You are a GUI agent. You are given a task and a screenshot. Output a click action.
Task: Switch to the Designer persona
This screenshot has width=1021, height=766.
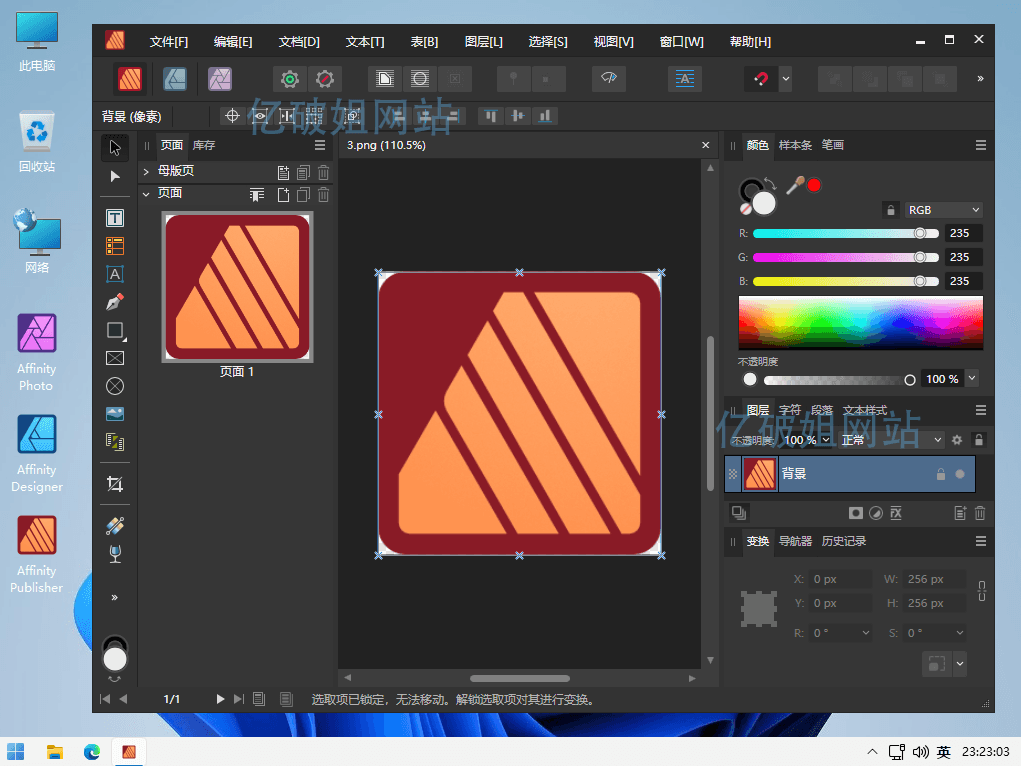coord(175,79)
